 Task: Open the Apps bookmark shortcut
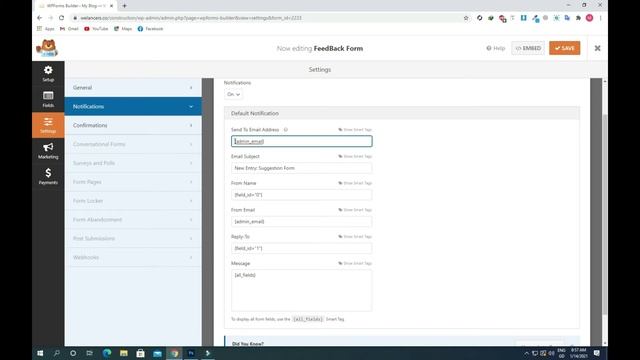(45, 29)
